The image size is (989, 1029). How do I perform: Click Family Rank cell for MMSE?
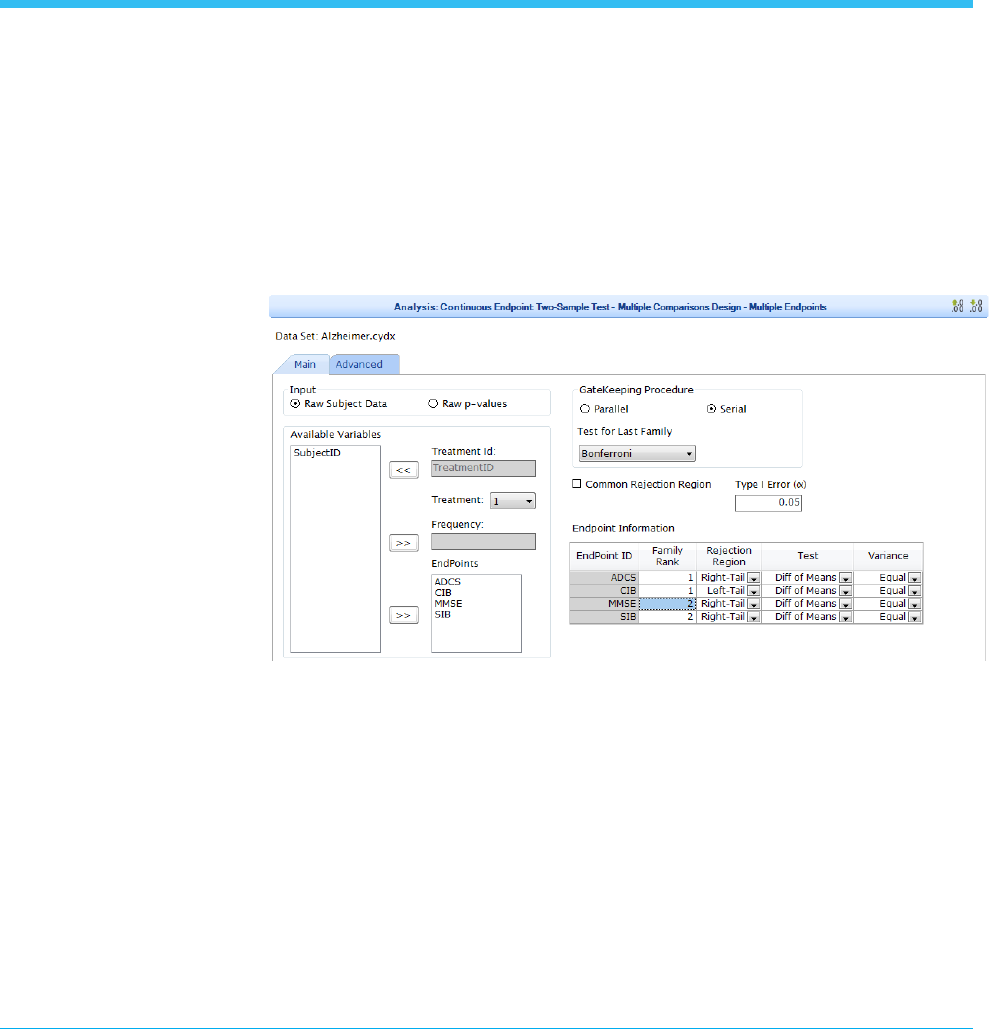coord(667,604)
